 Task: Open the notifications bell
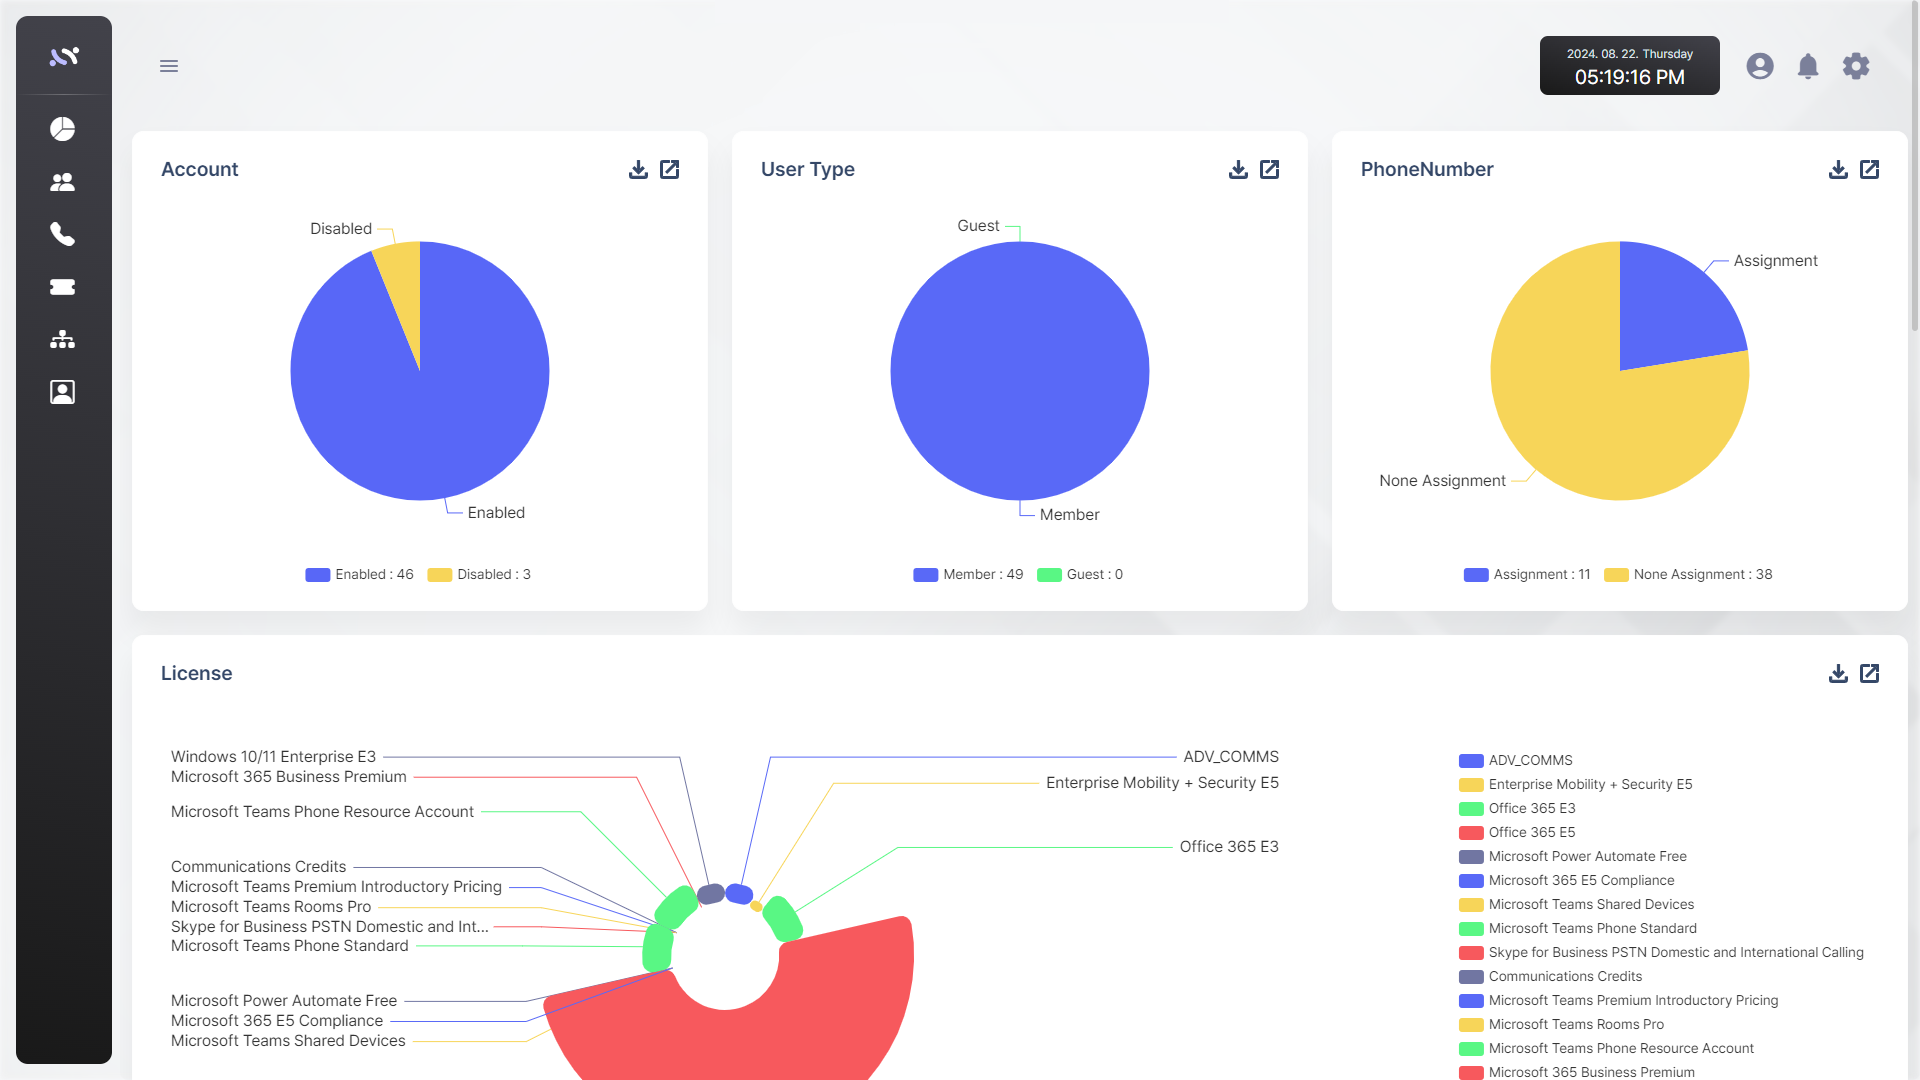[1808, 66]
